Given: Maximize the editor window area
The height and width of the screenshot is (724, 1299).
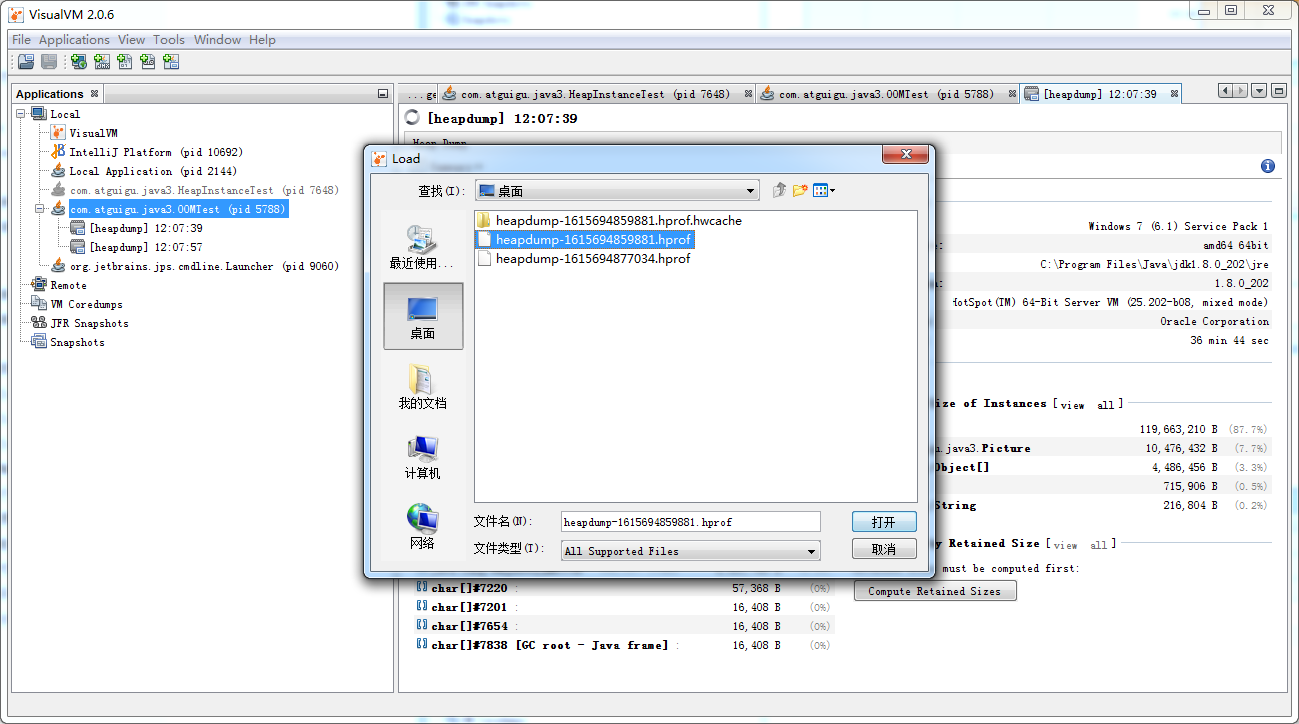Looking at the screenshot, I should (x=1278, y=91).
